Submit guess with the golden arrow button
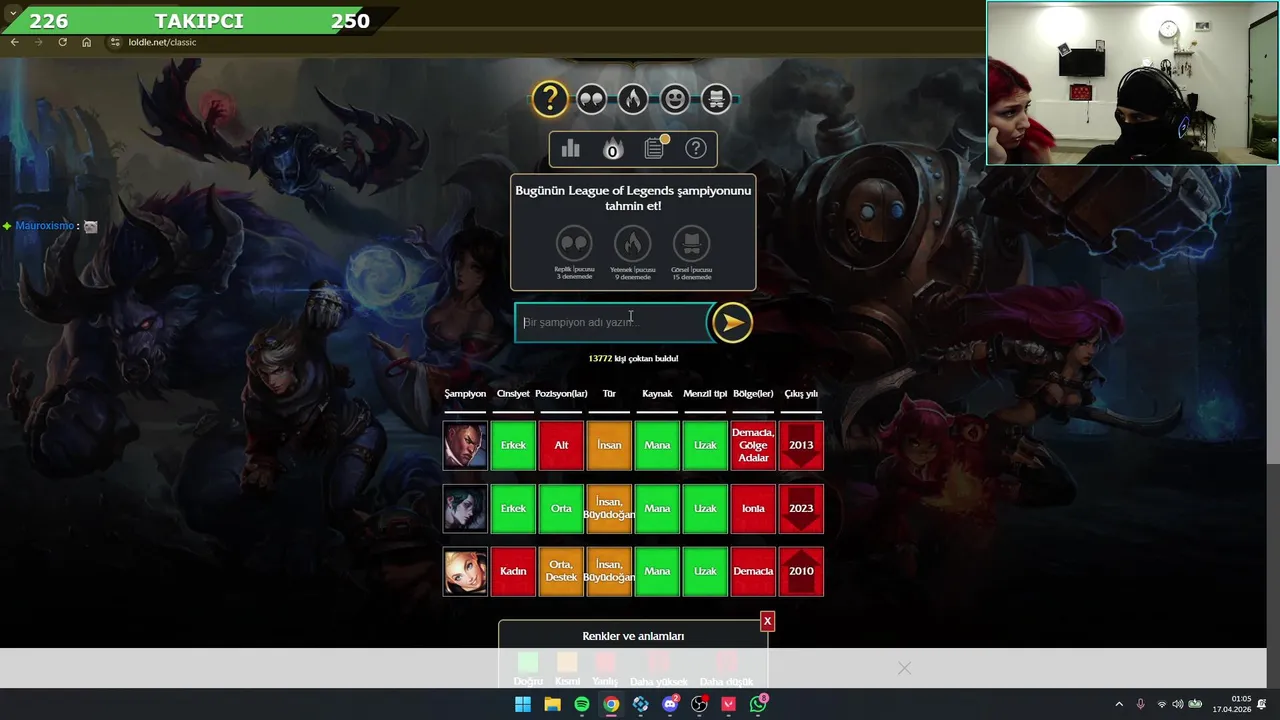1280x720 pixels. [x=732, y=322]
